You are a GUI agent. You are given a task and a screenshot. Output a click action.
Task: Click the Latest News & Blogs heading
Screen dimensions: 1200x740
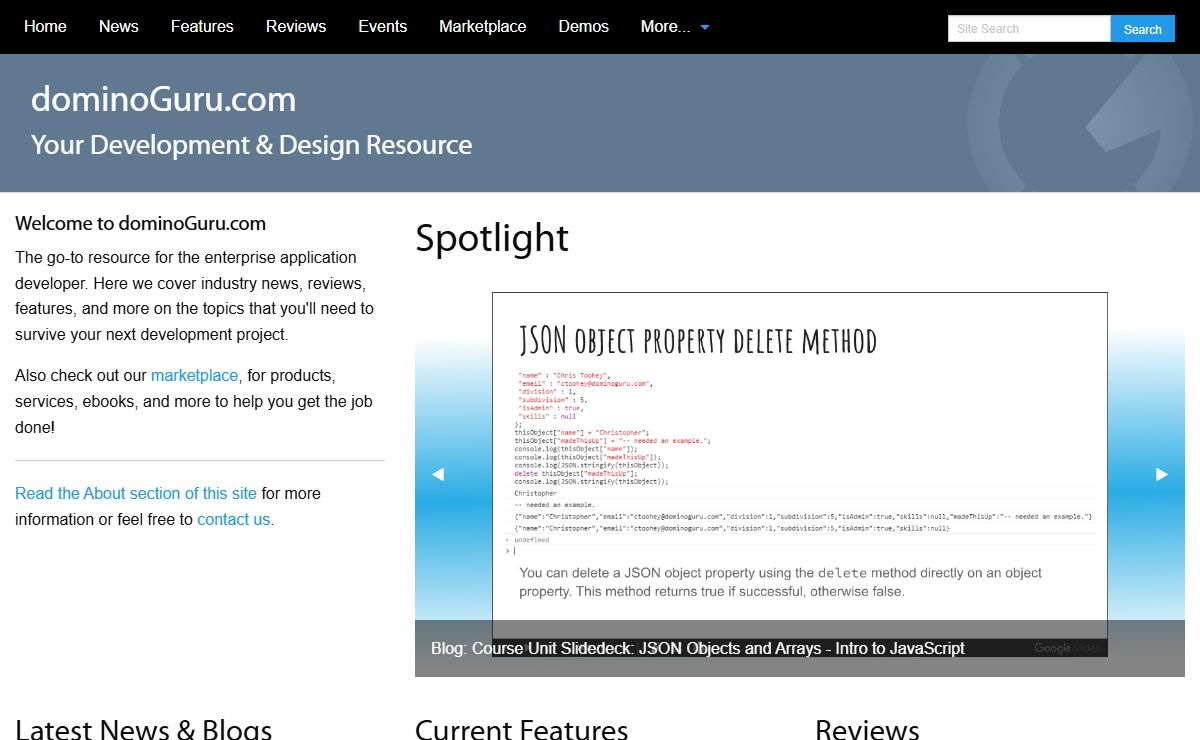[x=143, y=728]
